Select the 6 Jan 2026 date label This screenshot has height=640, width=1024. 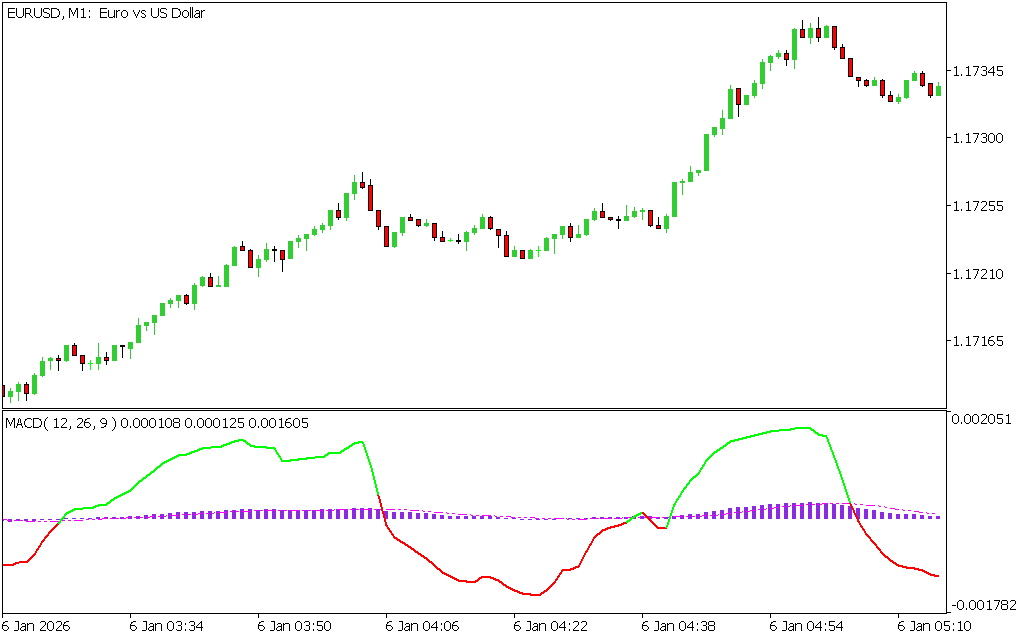tap(39, 626)
